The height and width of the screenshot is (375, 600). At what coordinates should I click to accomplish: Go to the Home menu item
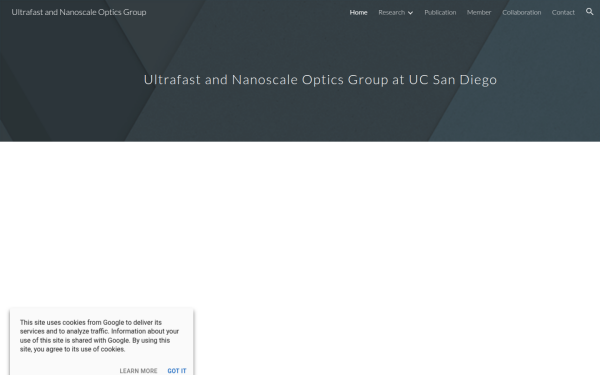point(358,12)
